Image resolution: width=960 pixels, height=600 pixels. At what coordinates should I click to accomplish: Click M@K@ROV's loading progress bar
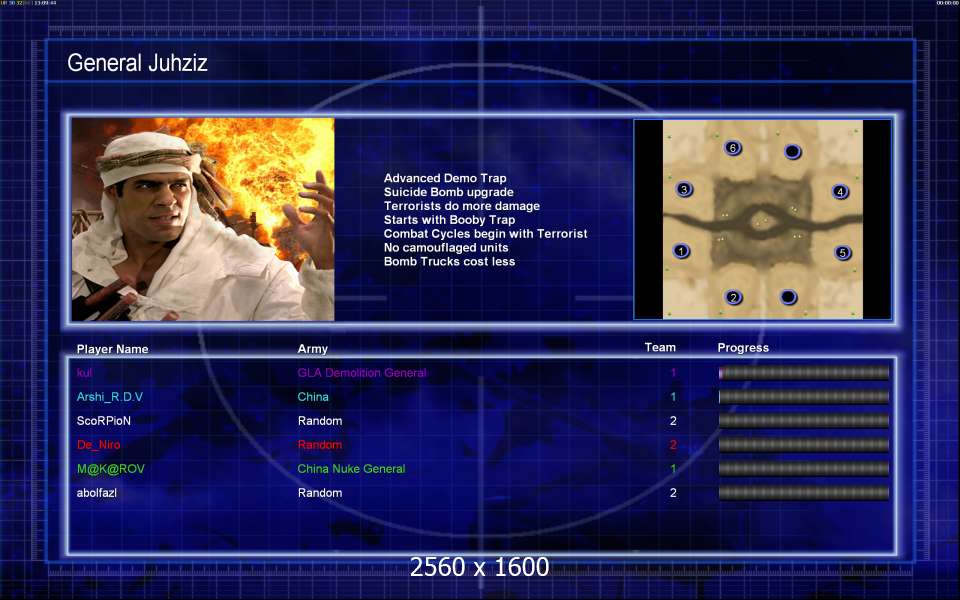click(x=803, y=468)
